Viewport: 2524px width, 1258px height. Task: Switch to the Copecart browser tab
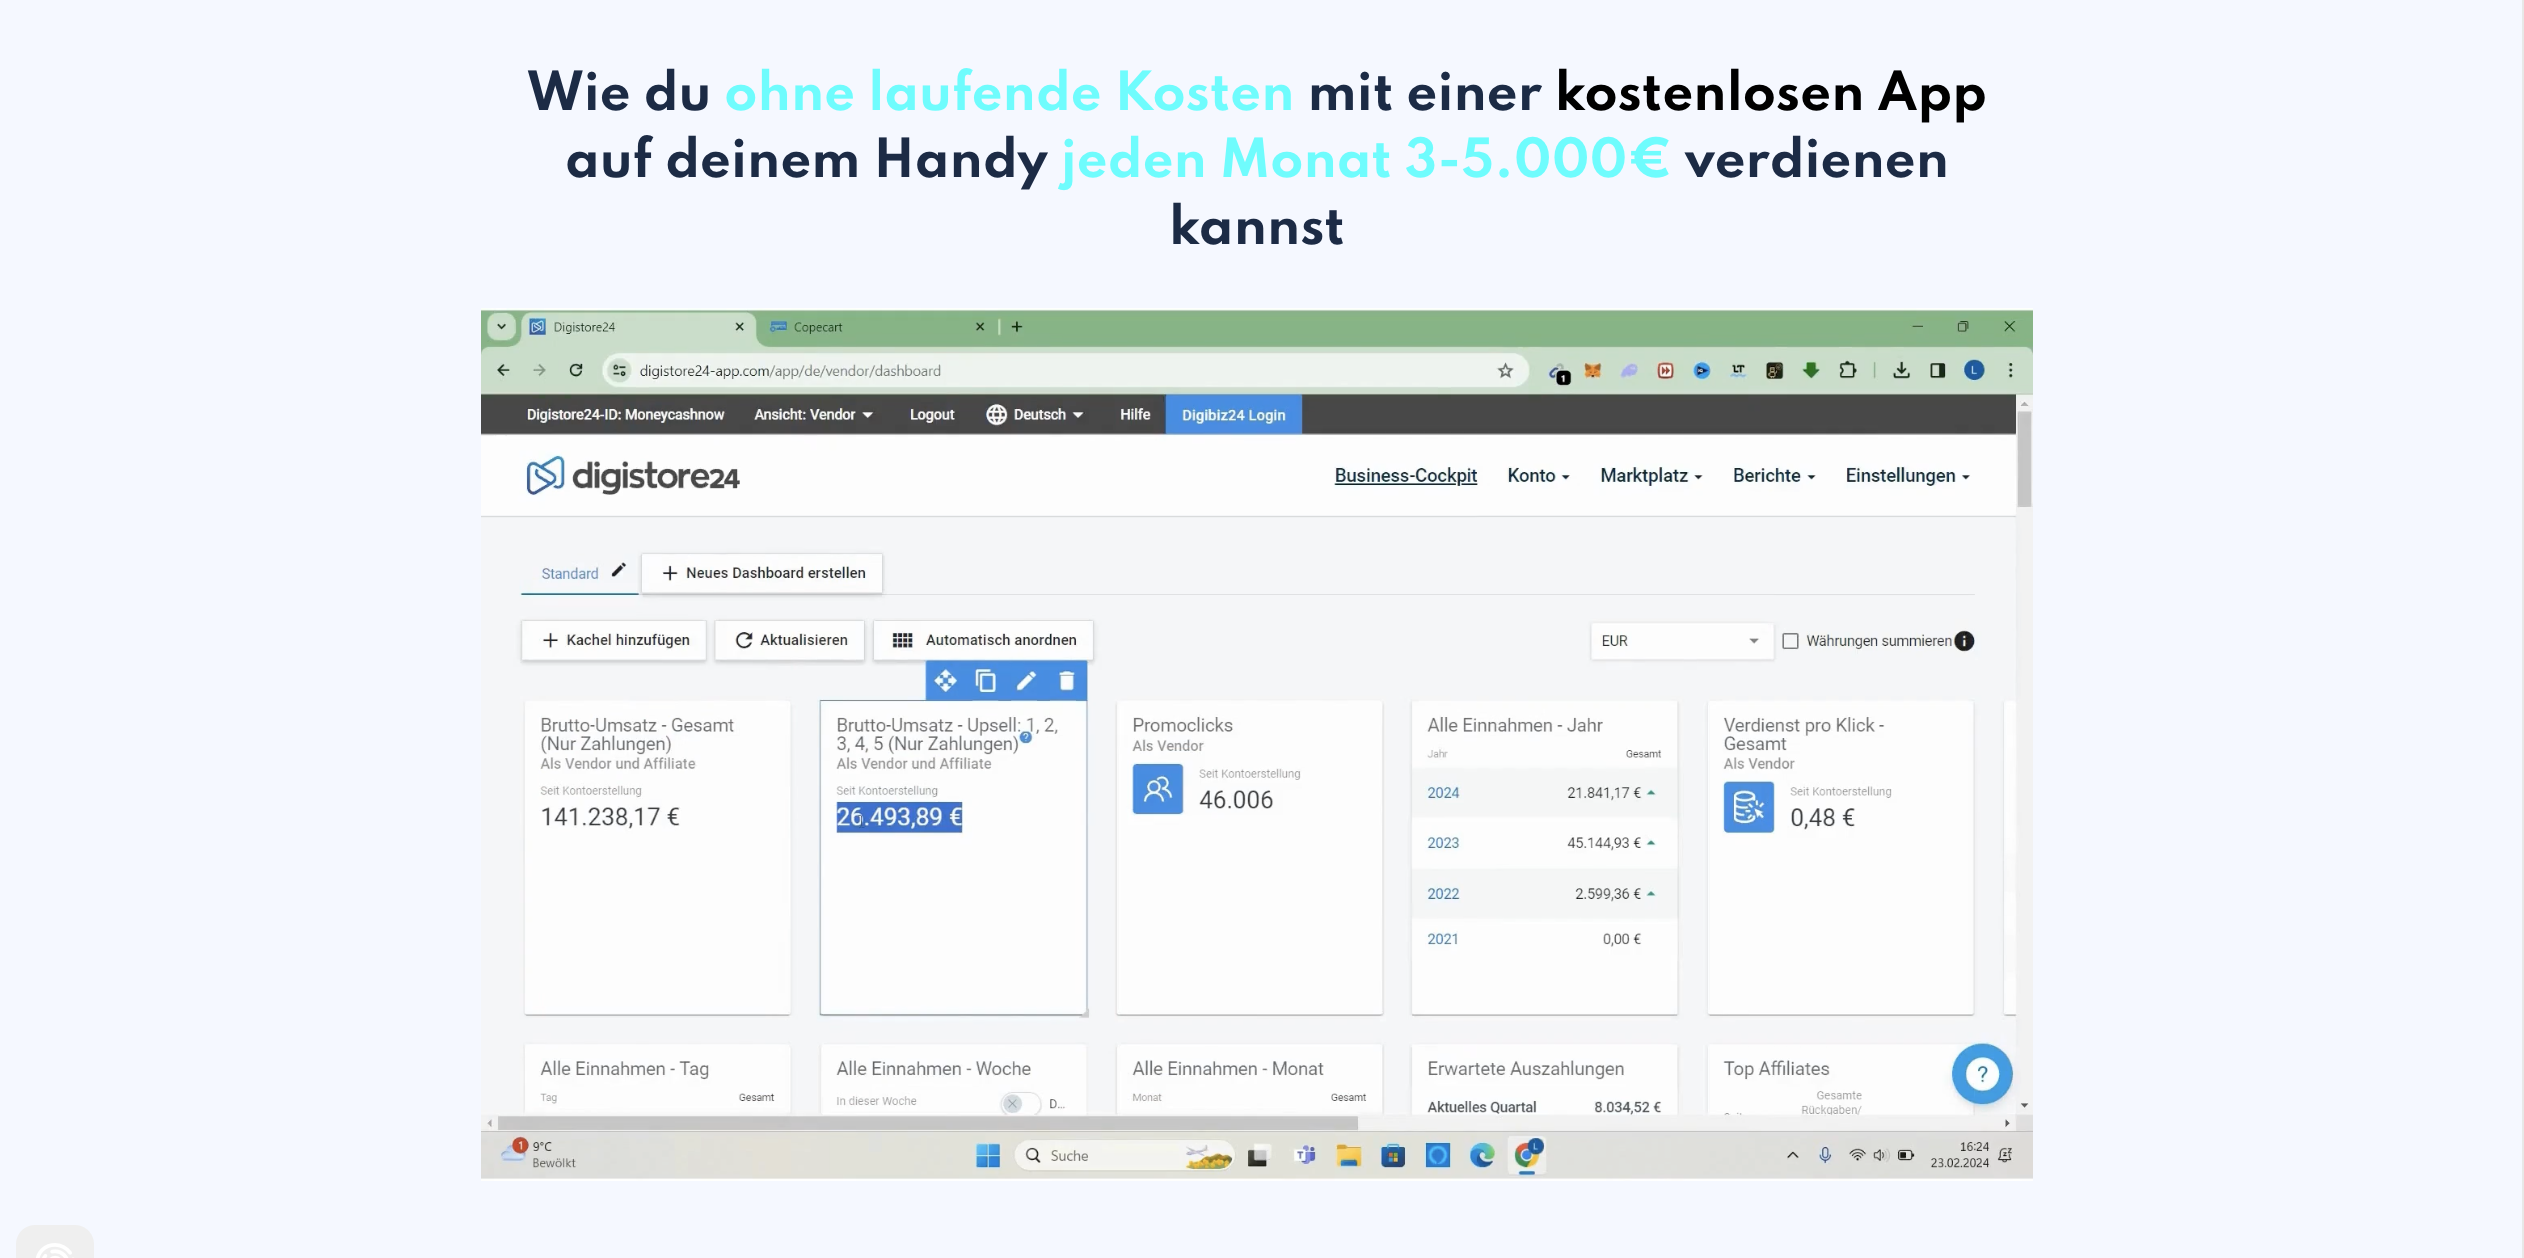pyautogui.click(x=878, y=327)
